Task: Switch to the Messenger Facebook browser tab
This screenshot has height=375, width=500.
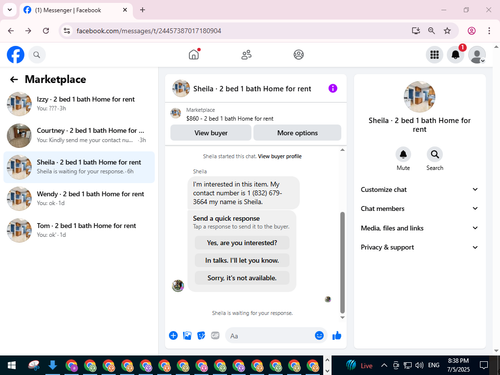Action: [76, 10]
